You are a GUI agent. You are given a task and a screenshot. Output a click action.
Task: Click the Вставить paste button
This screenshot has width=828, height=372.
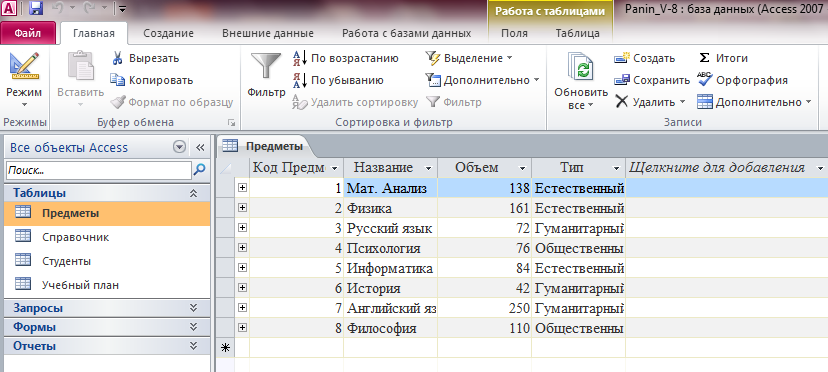[81, 79]
